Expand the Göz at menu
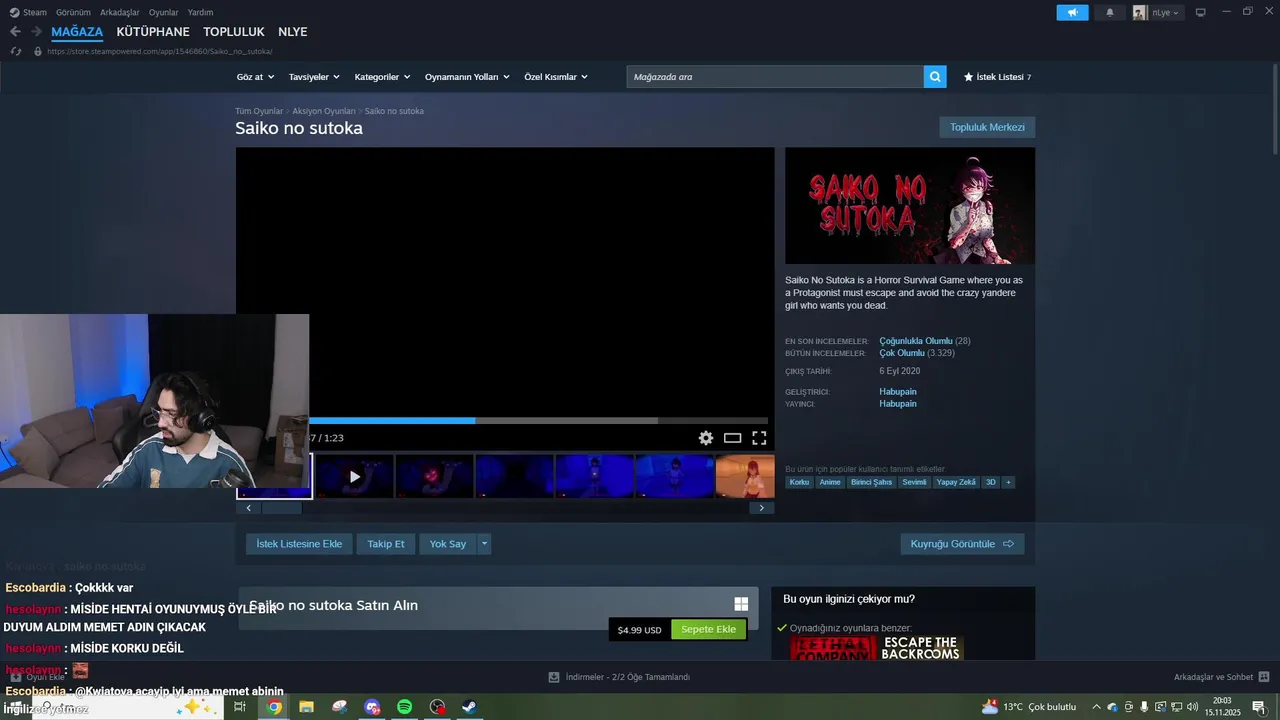 pos(256,77)
